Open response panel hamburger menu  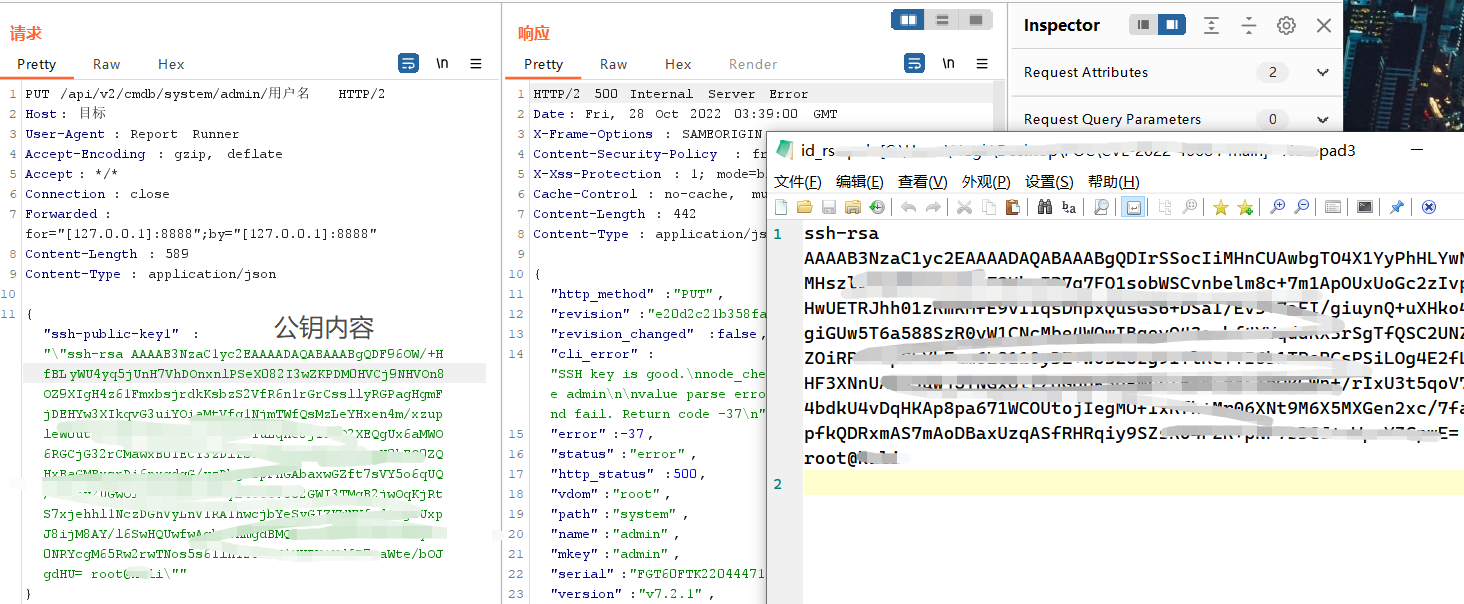coord(982,63)
